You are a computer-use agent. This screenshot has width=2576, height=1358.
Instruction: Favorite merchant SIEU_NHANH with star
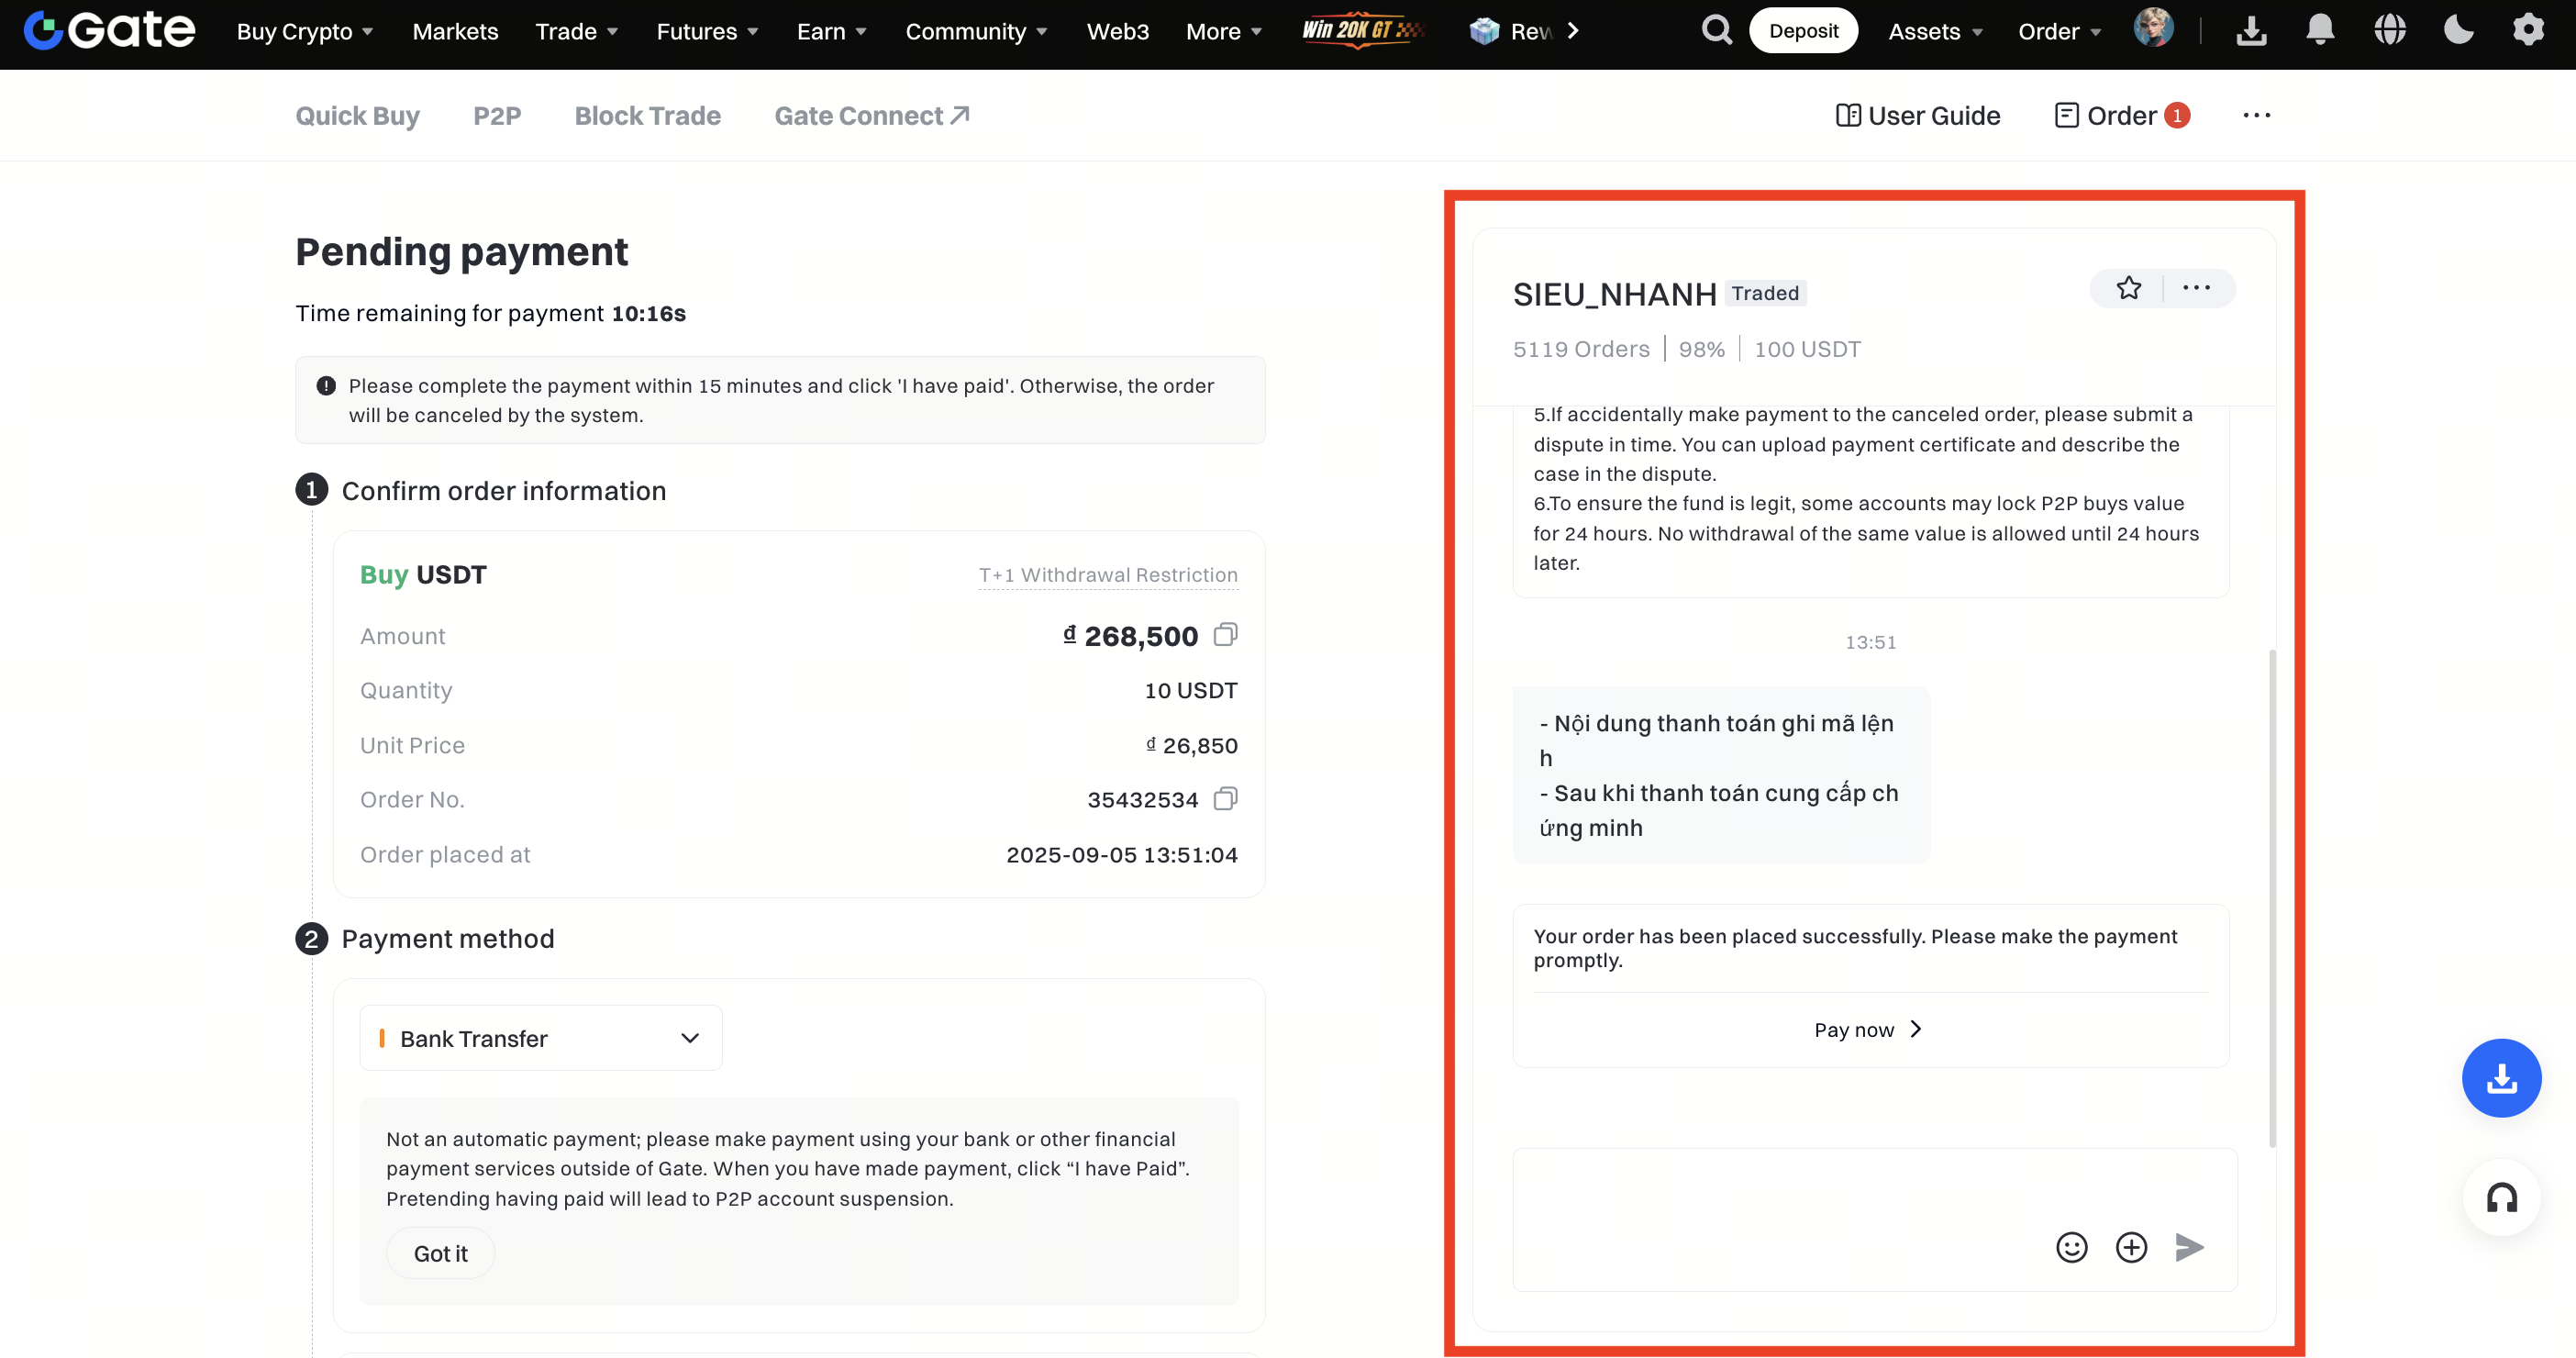pos(2129,288)
